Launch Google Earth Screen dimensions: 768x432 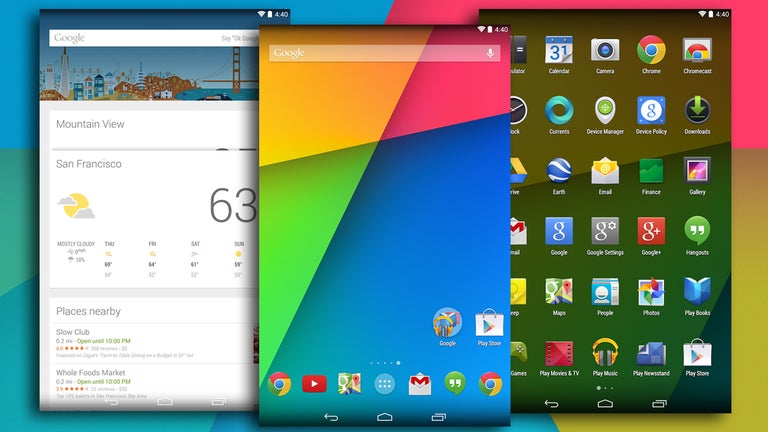click(559, 176)
